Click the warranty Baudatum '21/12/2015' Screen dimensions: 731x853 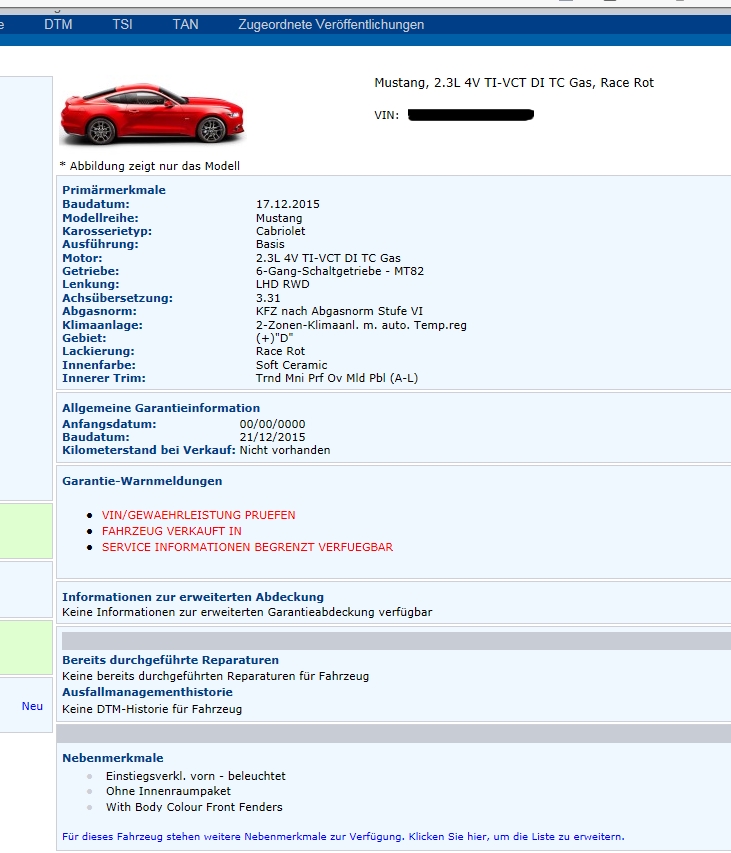(272, 437)
